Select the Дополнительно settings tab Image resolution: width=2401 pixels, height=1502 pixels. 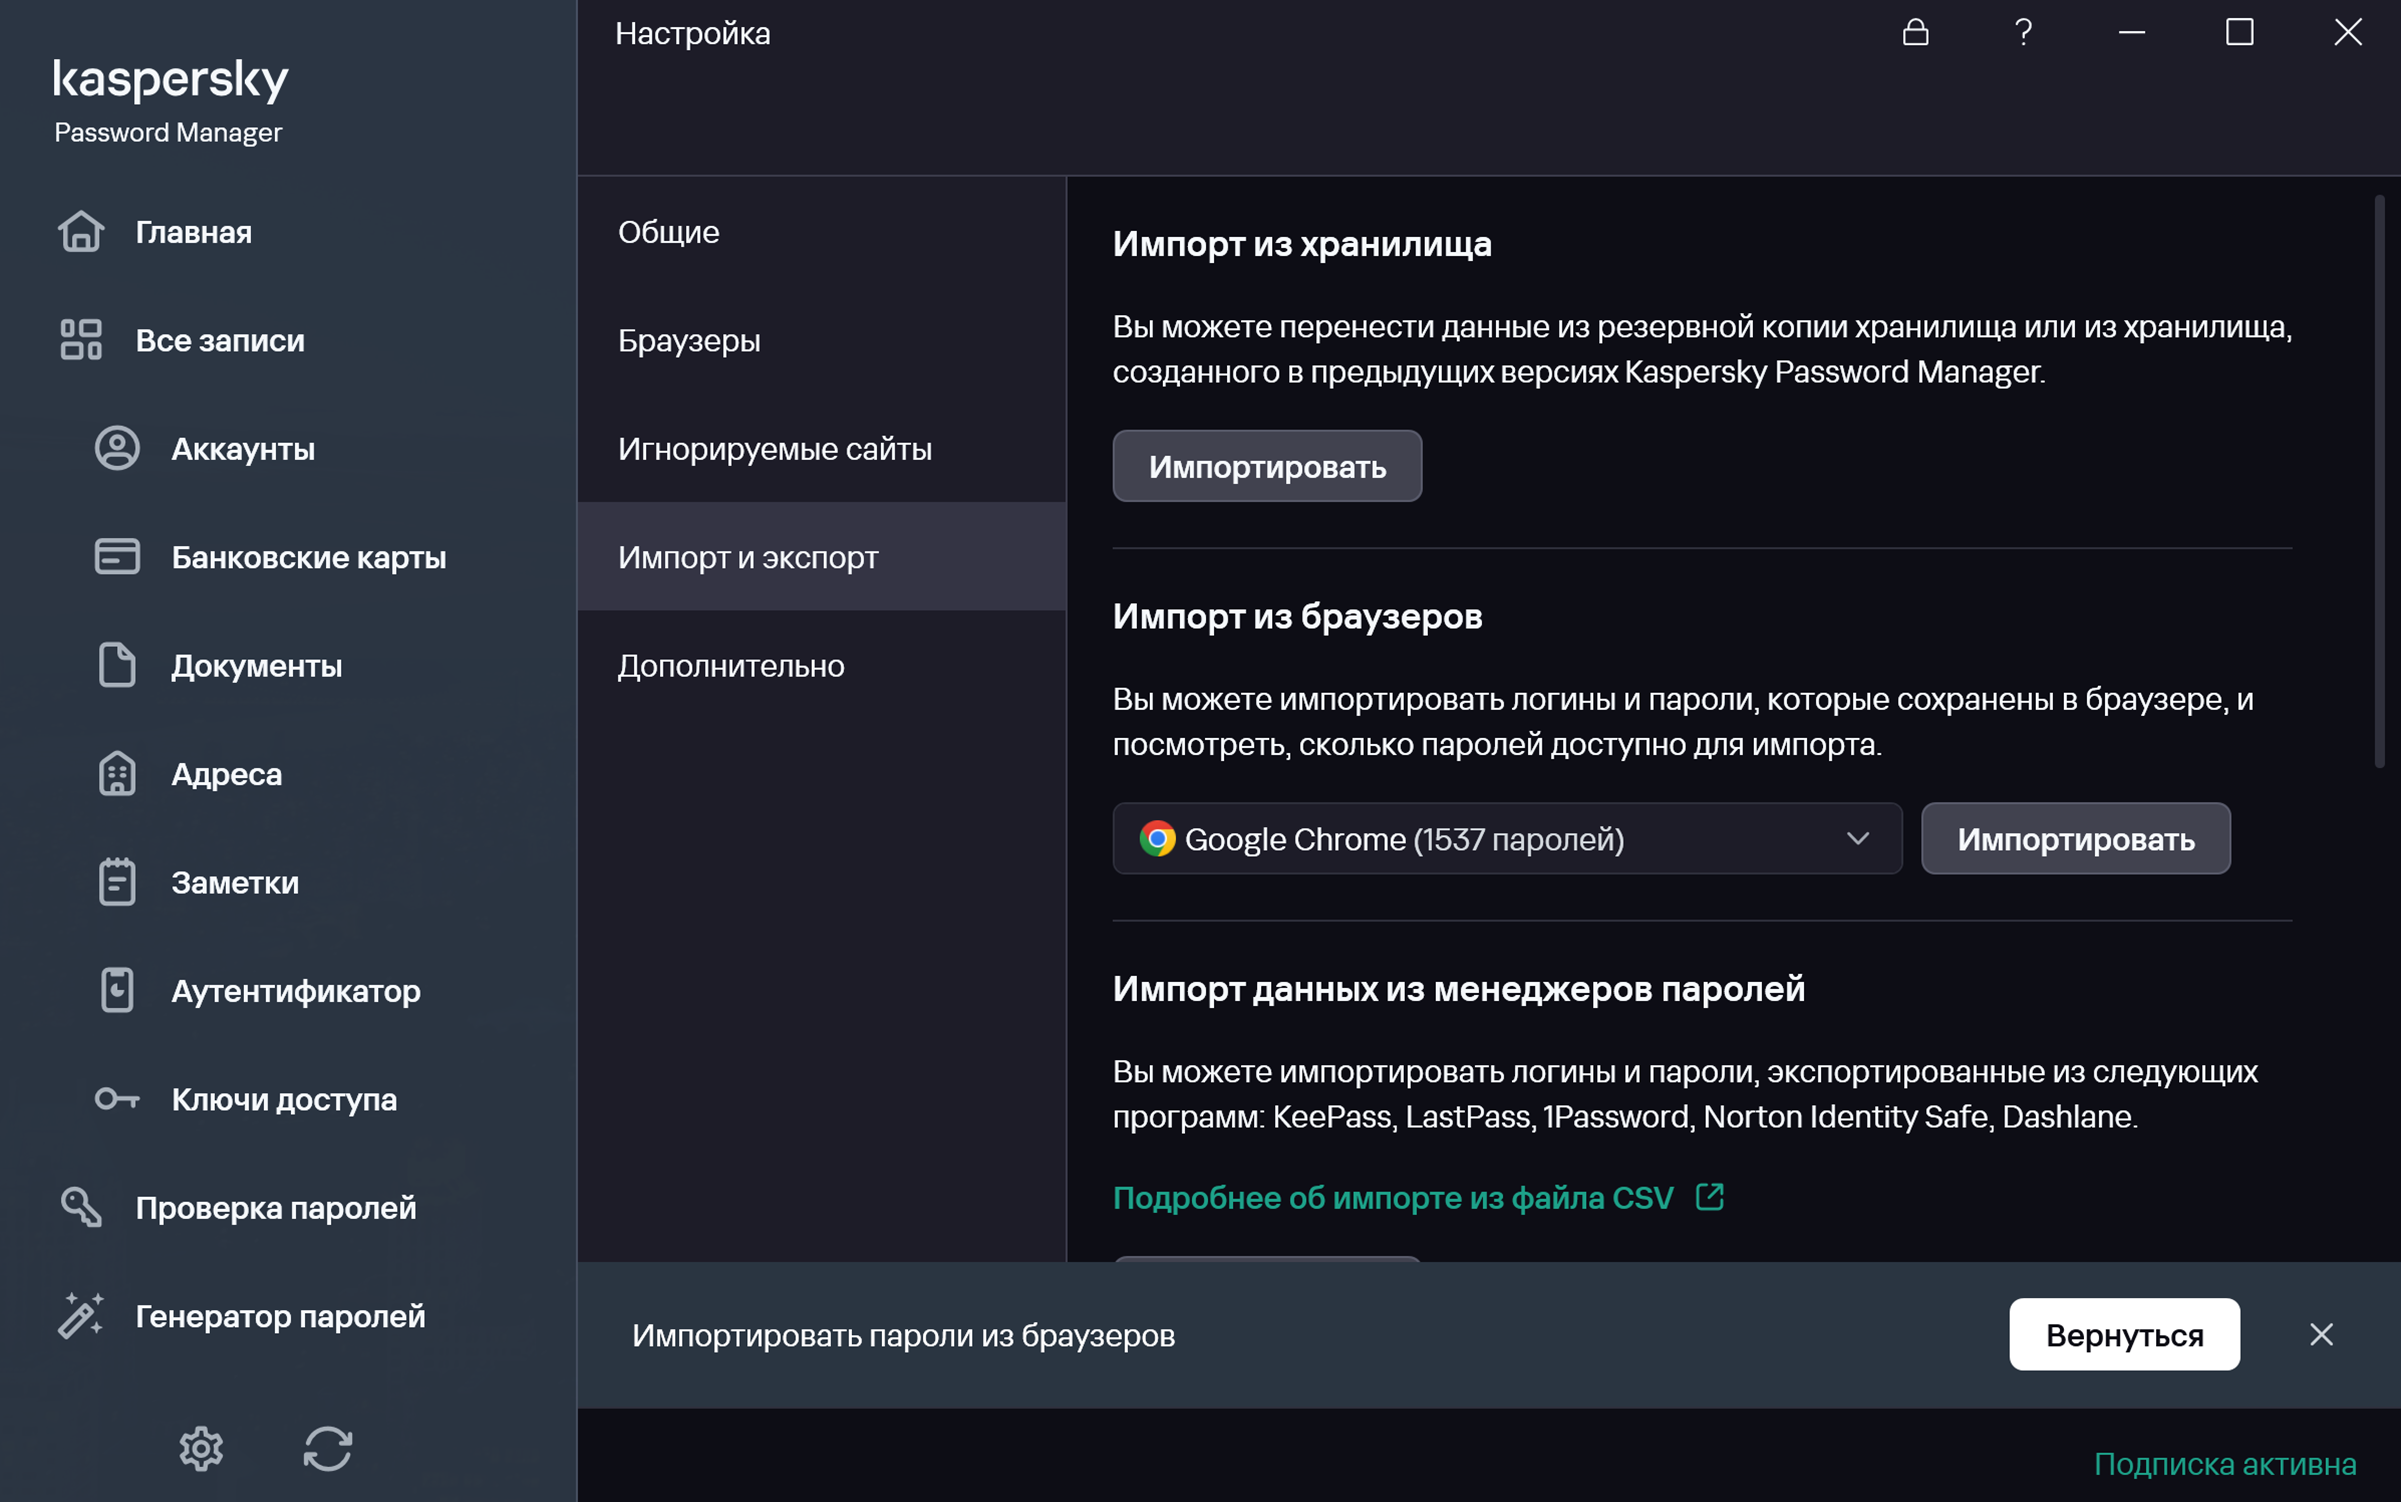coord(730,666)
